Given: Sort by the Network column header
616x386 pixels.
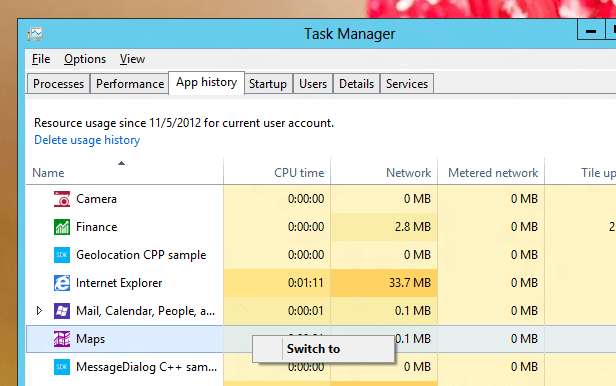Looking at the screenshot, I should click(x=384, y=172).
